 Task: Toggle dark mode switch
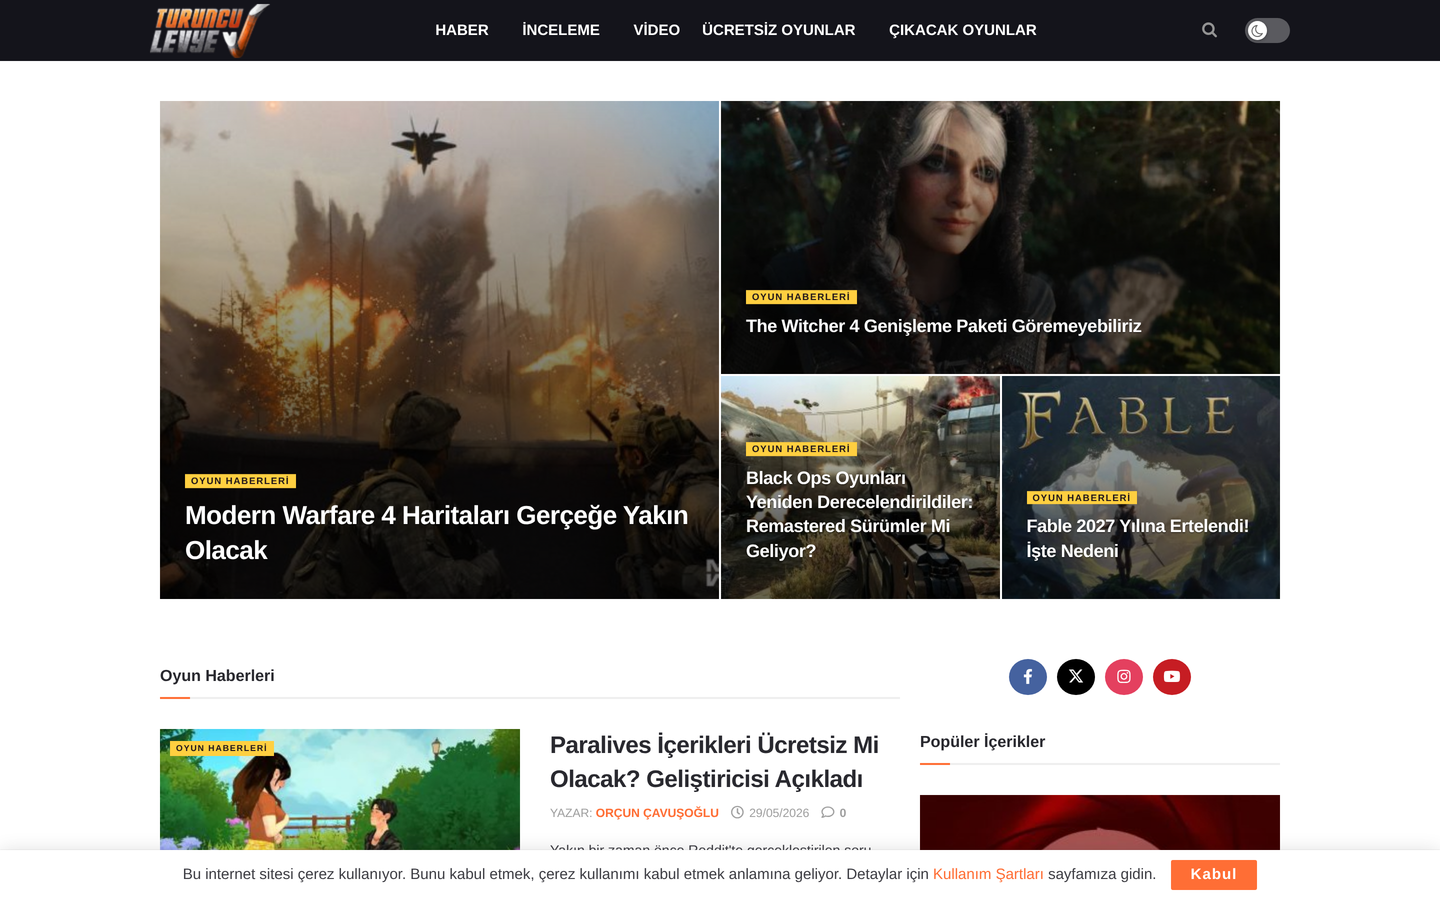tap(1267, 30)
